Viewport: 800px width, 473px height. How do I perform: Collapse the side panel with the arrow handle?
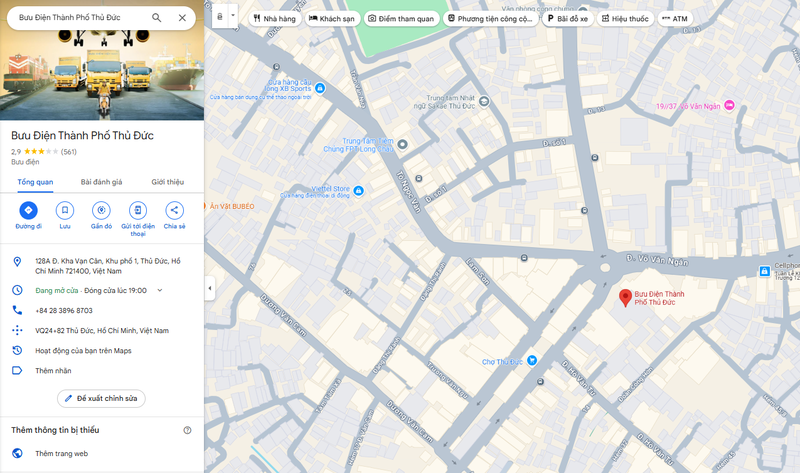209,288
